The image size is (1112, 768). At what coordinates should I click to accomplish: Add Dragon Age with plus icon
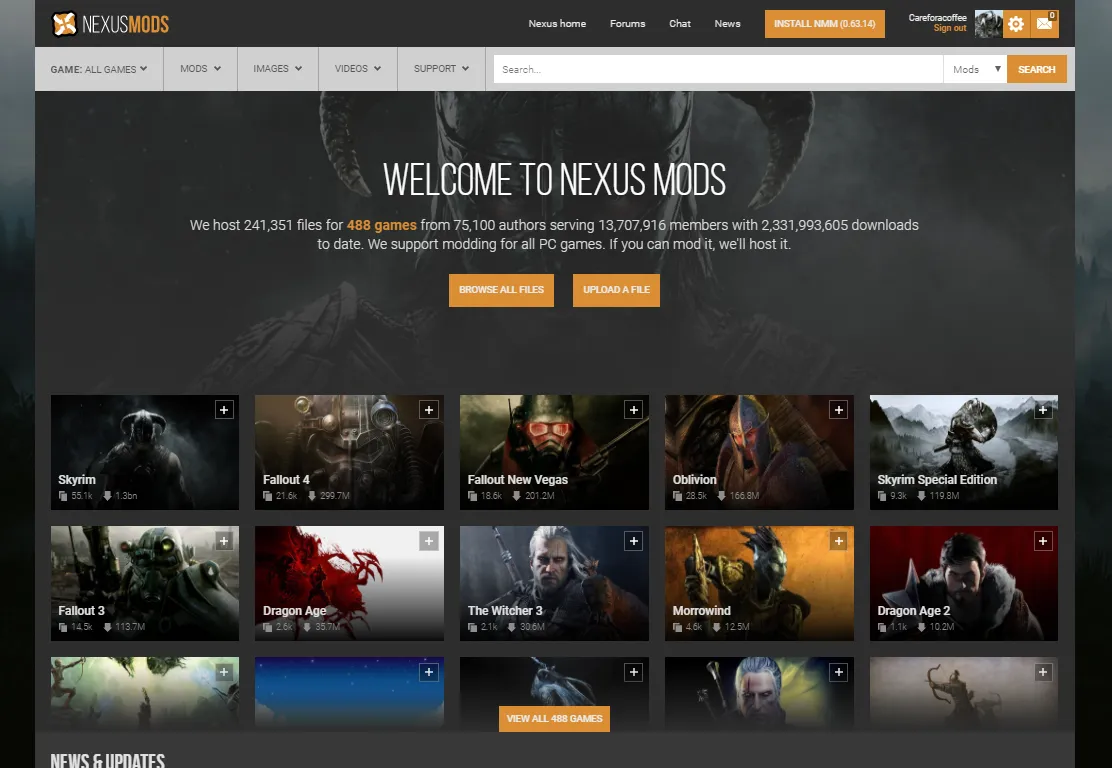(428, 541)
